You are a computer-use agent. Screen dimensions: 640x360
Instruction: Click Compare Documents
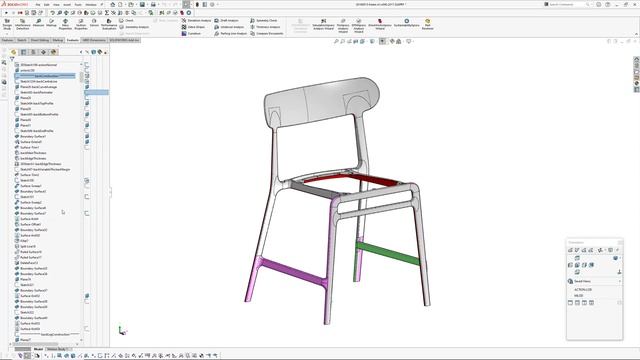click(x=267, y=33)
